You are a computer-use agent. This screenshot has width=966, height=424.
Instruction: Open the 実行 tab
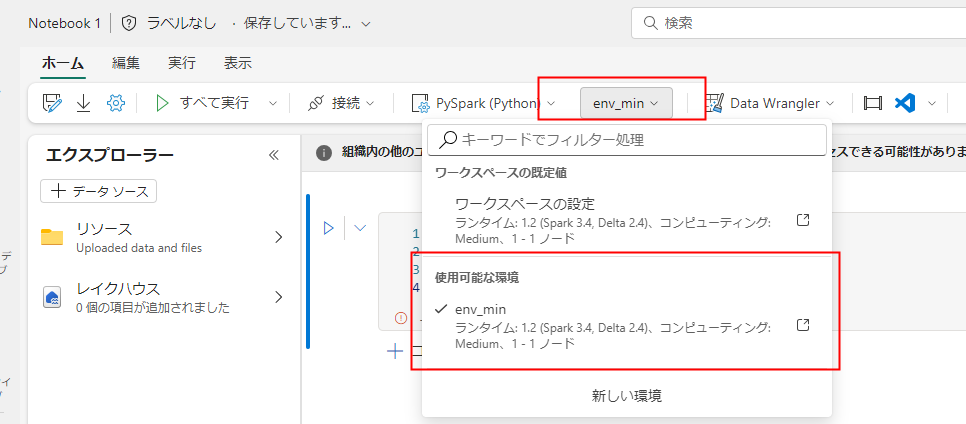pos(182,63)
